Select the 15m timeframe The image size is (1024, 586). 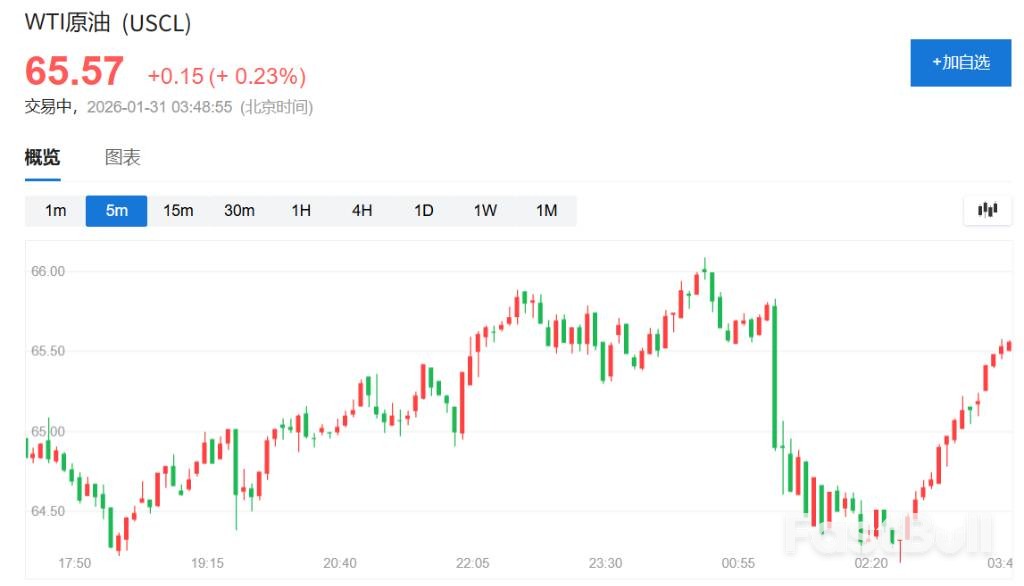(x=178, y=210)
